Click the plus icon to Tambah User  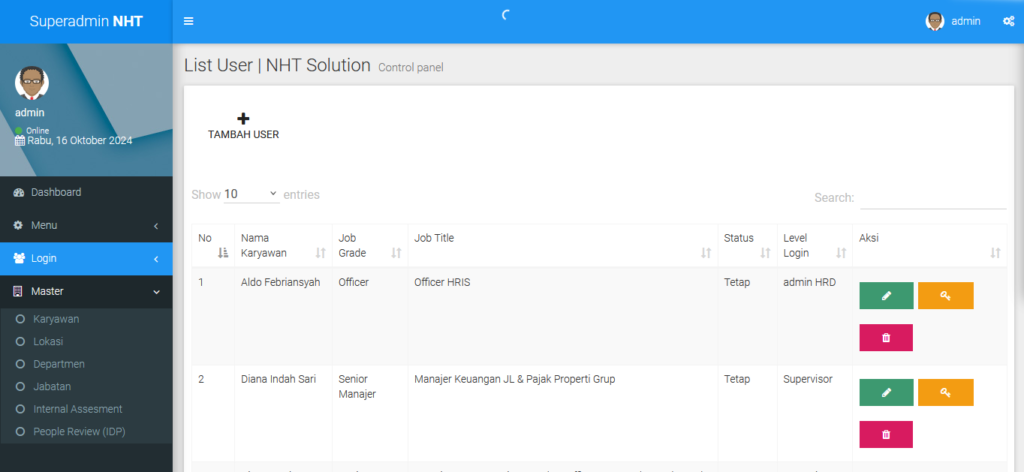click(x=243, y=119)
